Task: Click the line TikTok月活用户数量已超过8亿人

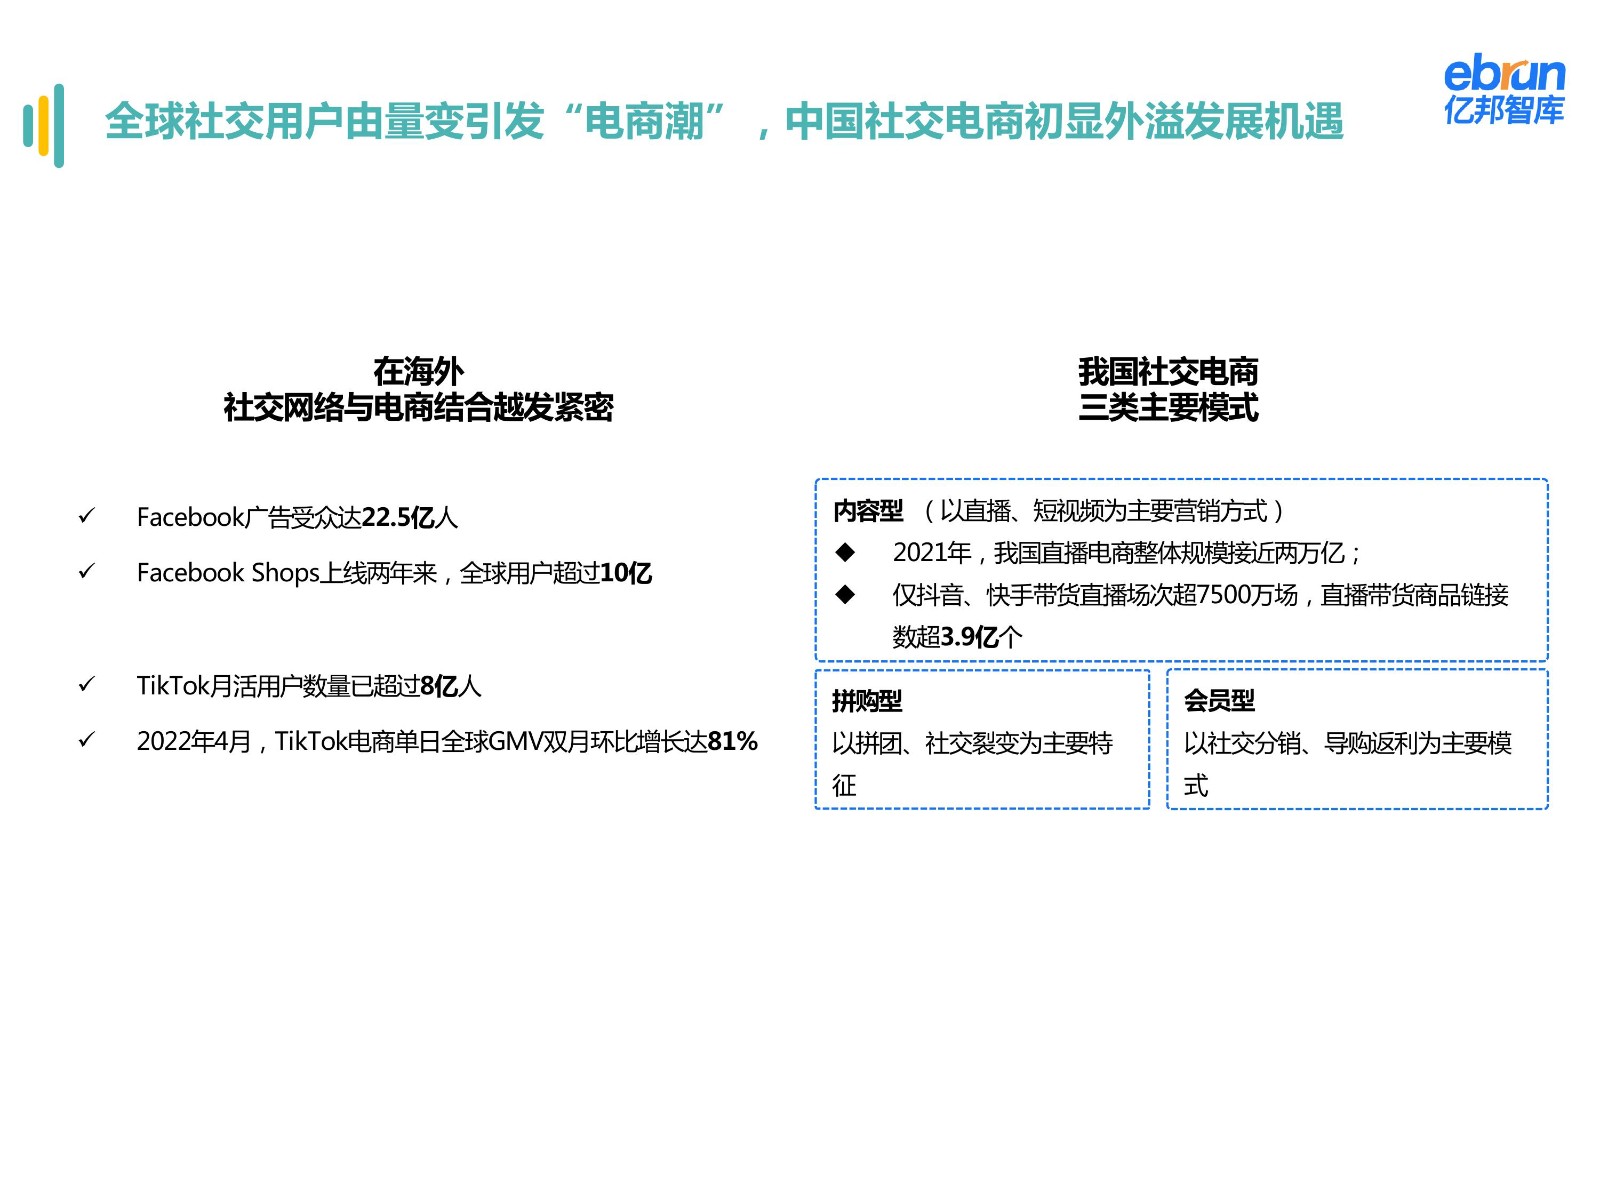Action: coord(309,686)
